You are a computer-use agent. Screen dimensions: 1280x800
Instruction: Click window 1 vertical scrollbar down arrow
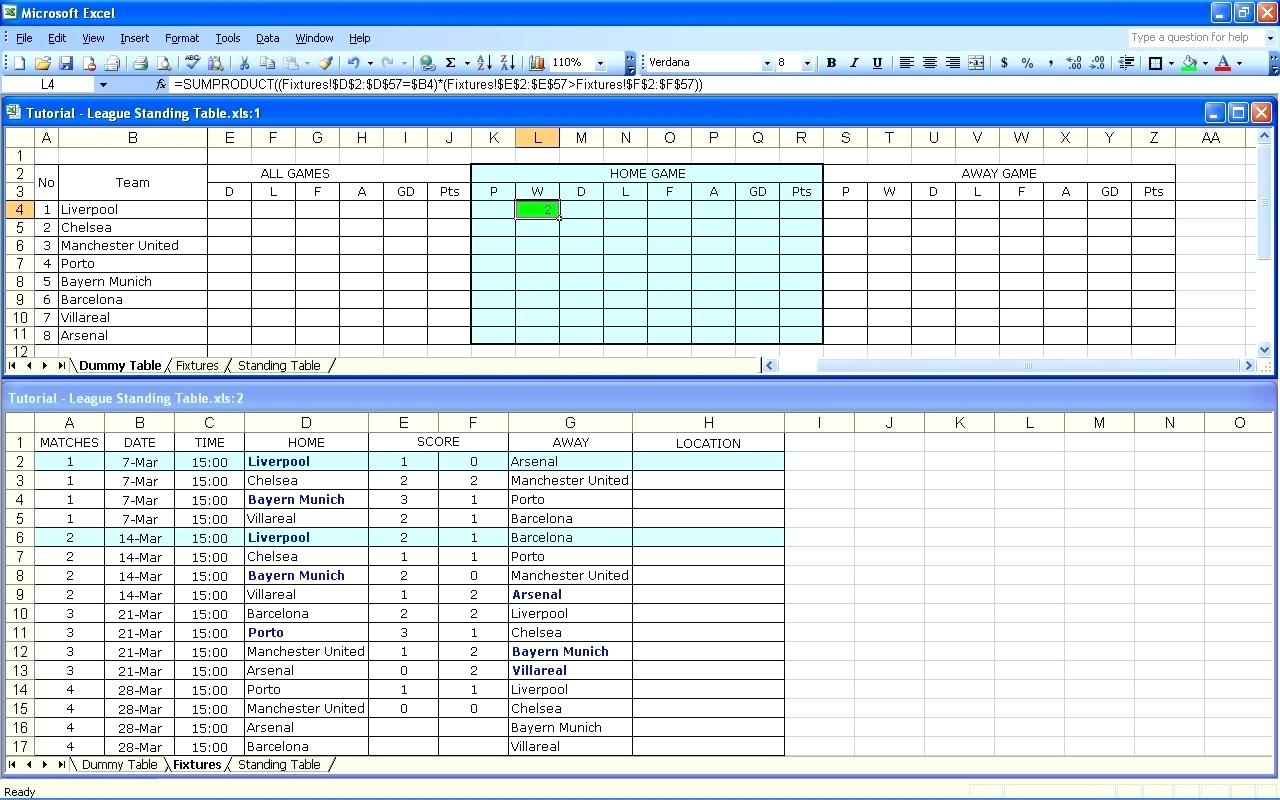[1265, 350]
